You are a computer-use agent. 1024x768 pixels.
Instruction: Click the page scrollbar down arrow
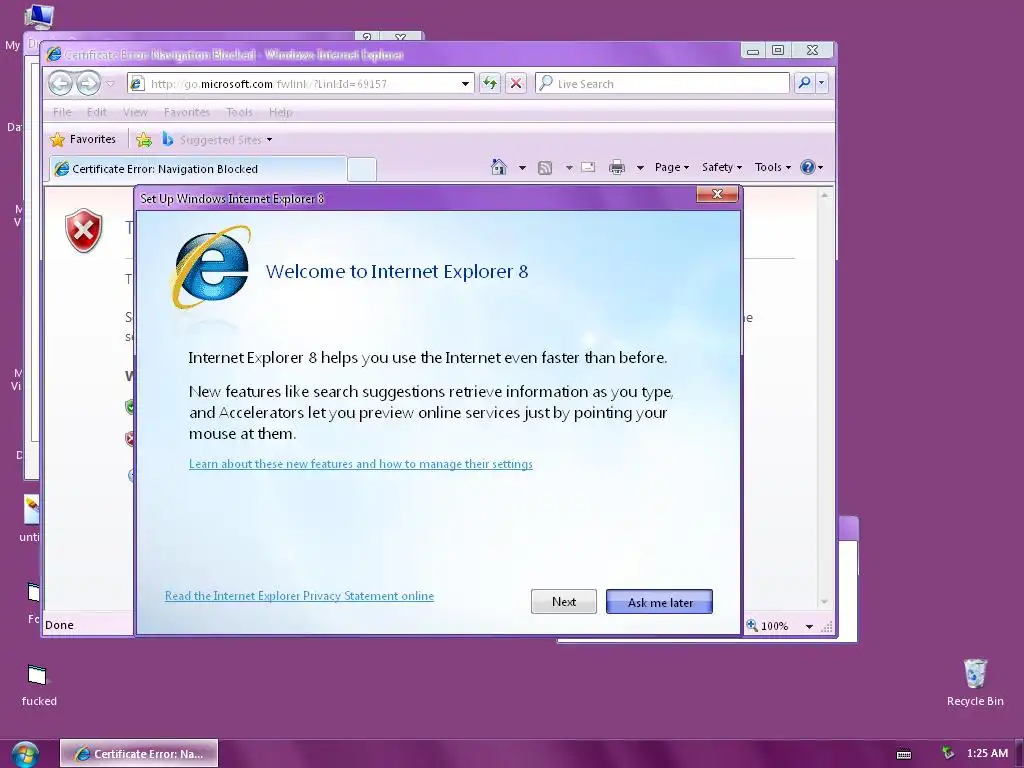click(x=824, y=601)
